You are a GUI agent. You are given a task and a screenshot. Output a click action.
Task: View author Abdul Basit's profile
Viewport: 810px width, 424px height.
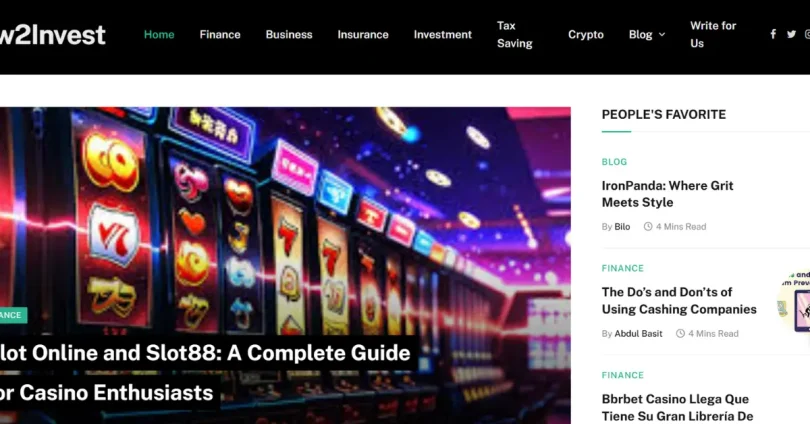click(x=638, y=334)
